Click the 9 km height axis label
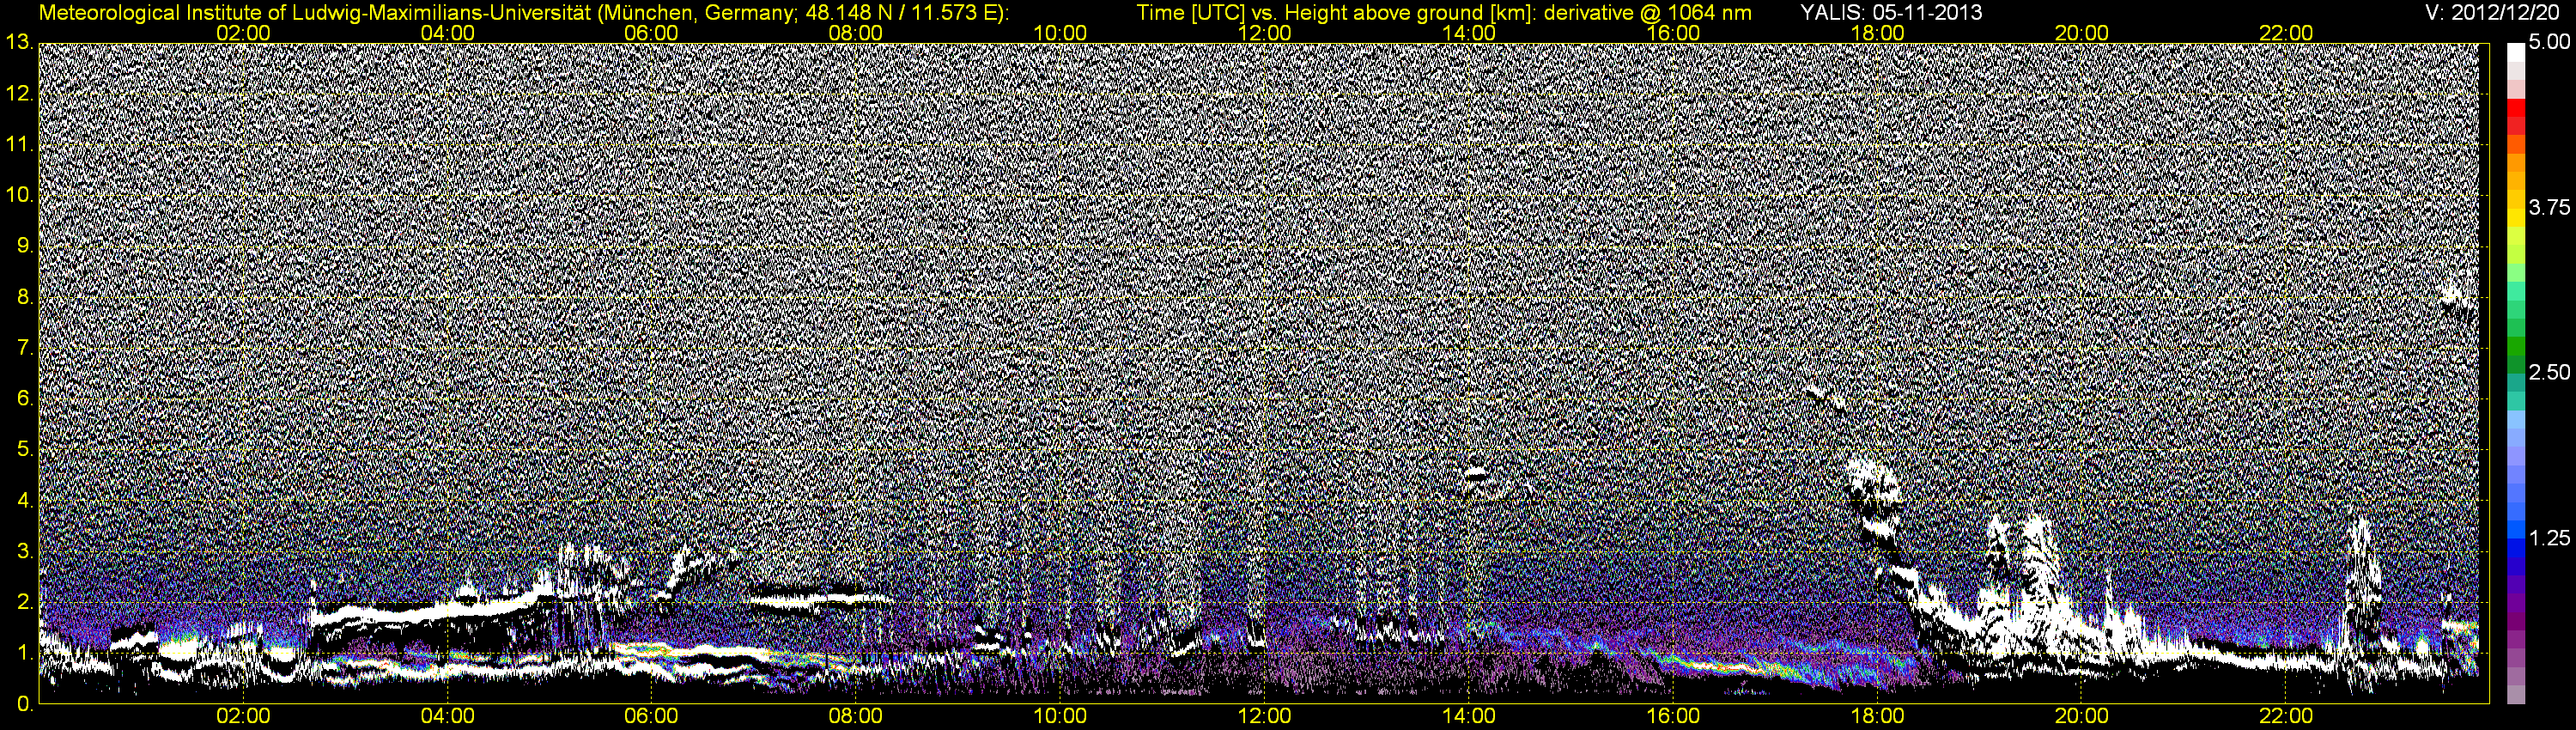Image resolution: width=2576 pixels, height=730 pixels. click(25, 246)
